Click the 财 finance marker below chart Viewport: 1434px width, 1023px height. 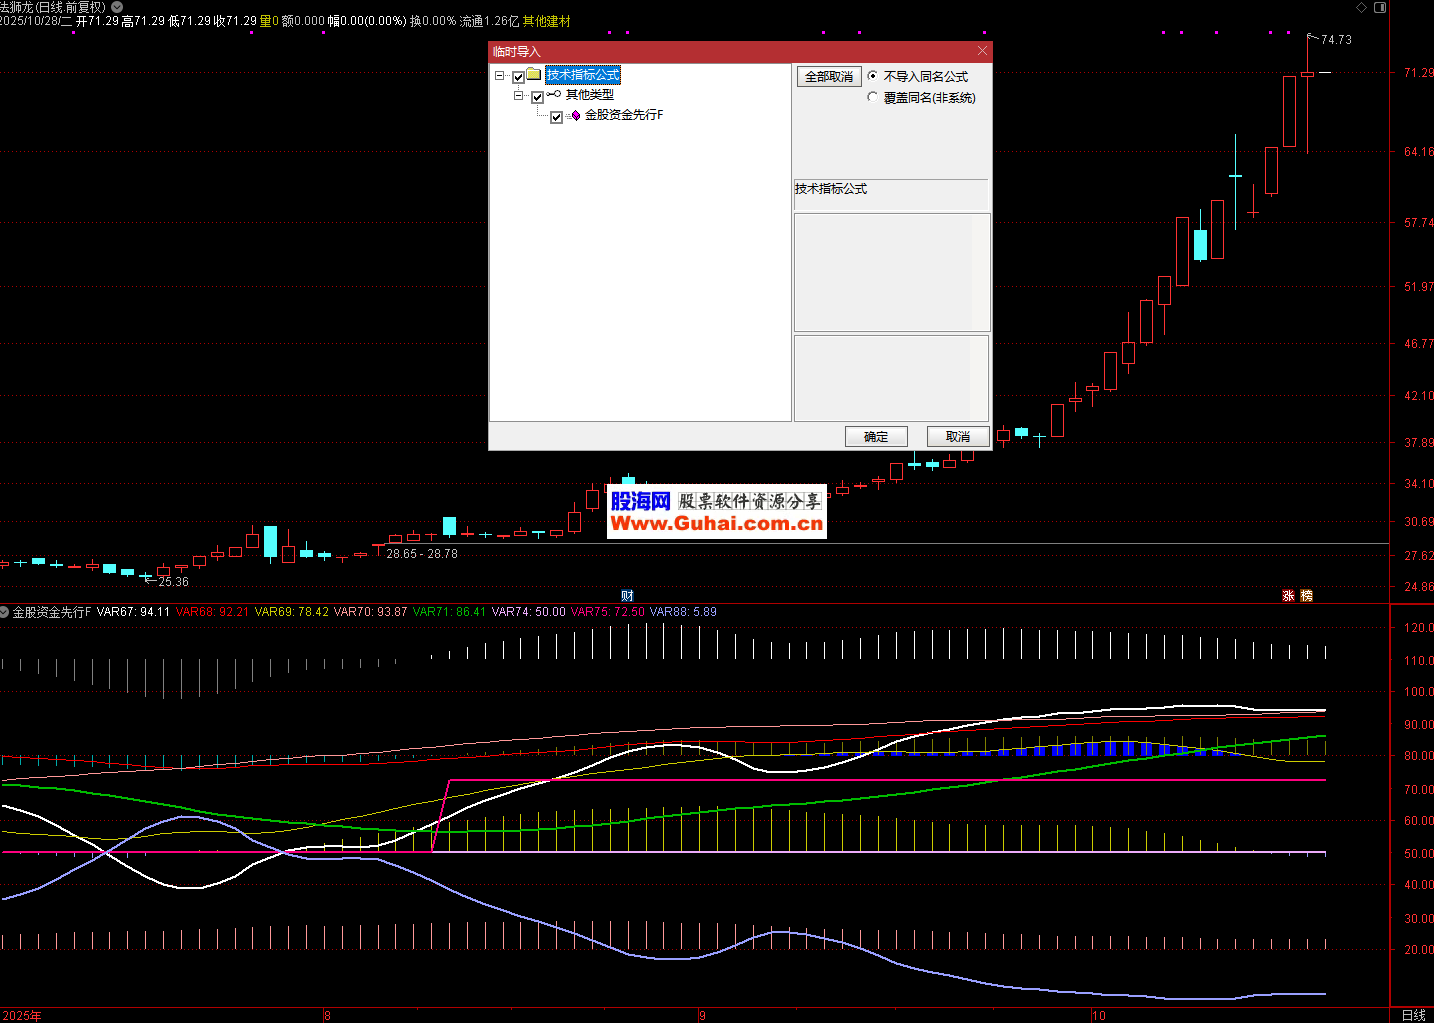pos(627,596)
